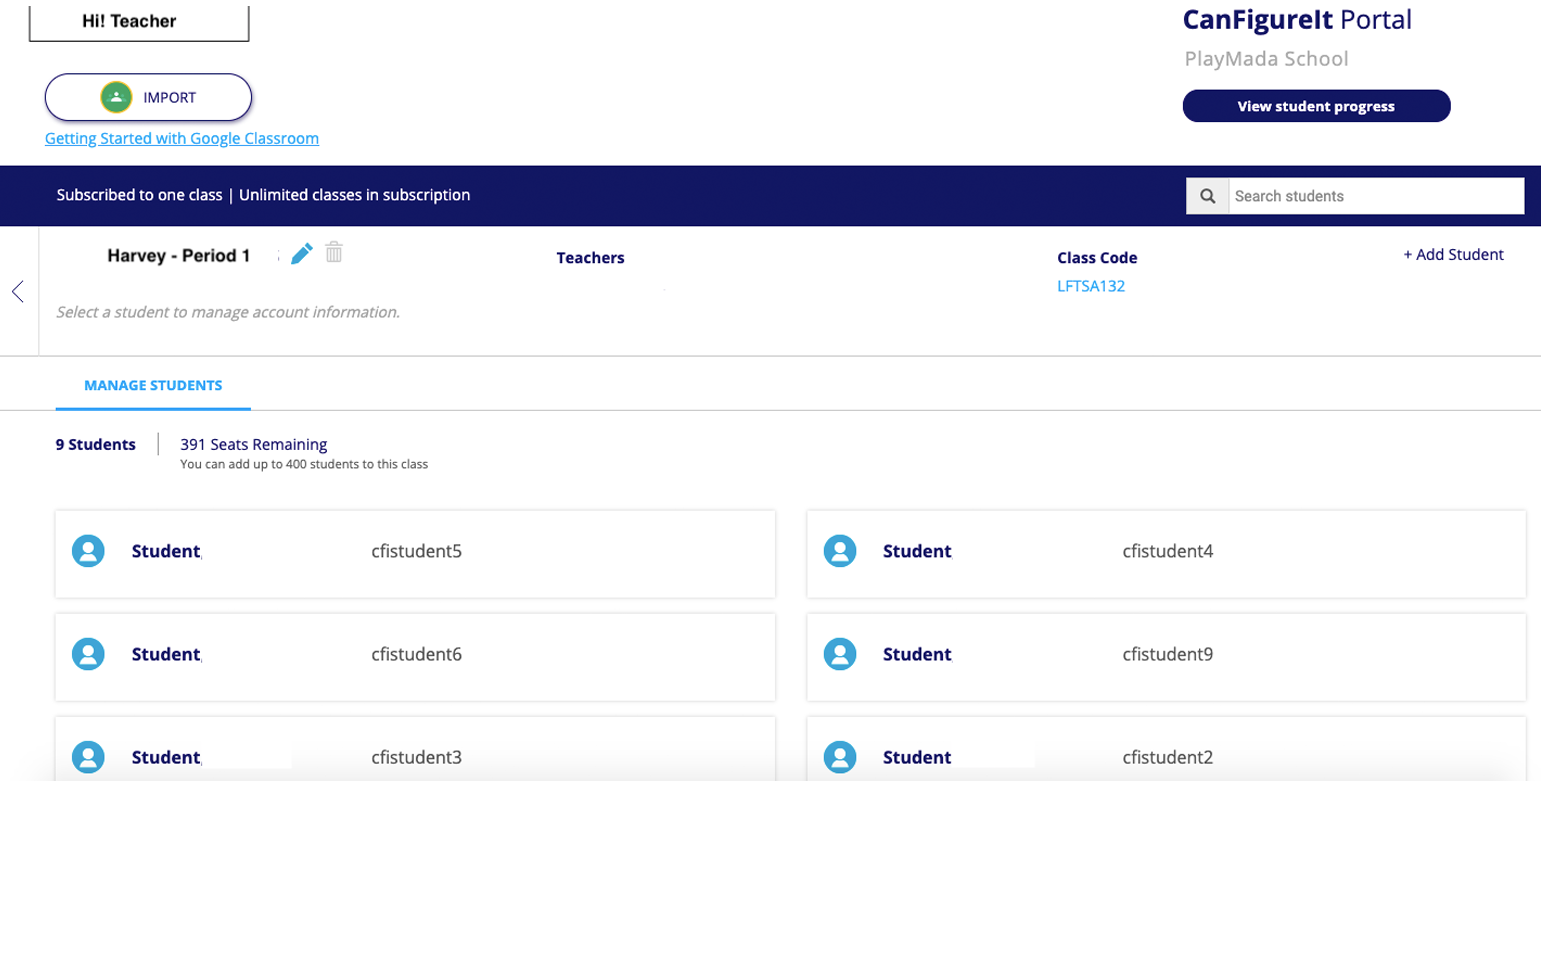Click the + Add Student link
This screenshot has height=966, width=1541.
click(1452, 254)
